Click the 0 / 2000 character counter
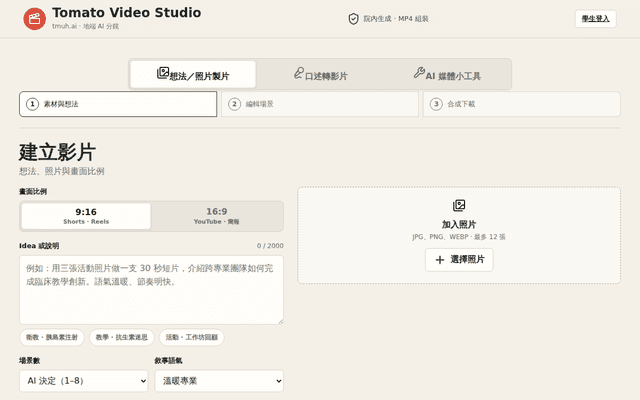The width and height of the screenshot is (640, 400). [x=270, y=246]
